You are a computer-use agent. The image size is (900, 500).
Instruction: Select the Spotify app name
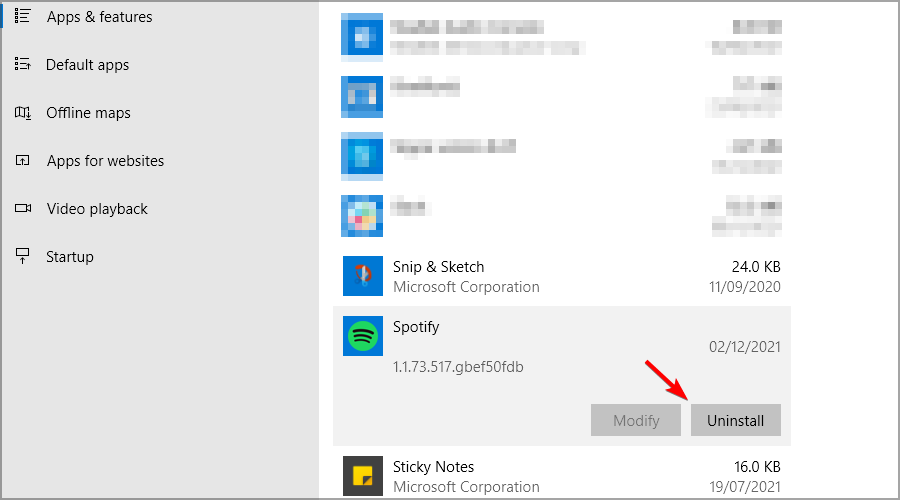pos(416,327)
